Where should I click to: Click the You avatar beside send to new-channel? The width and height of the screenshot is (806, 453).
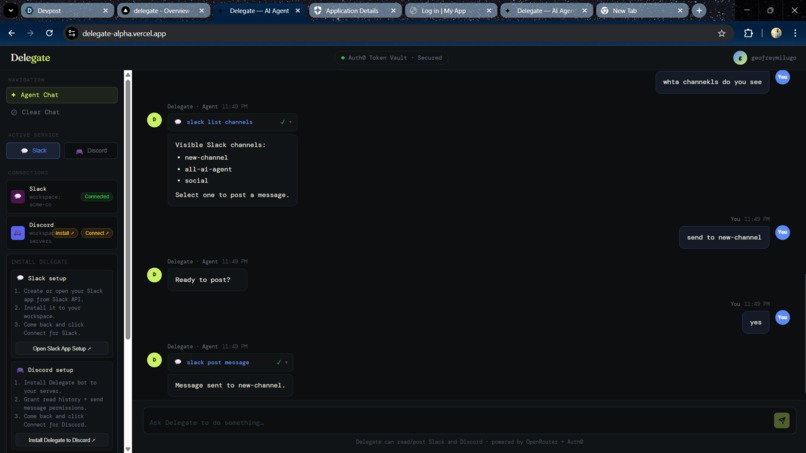(782, 232)
